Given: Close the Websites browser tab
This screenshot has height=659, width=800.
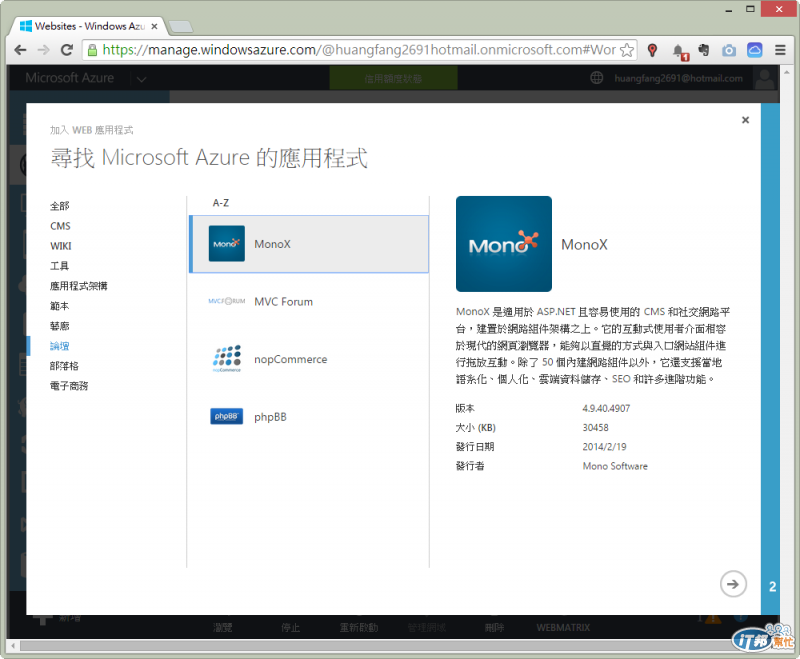Looking at the screenshot, I should pos(154,26).
